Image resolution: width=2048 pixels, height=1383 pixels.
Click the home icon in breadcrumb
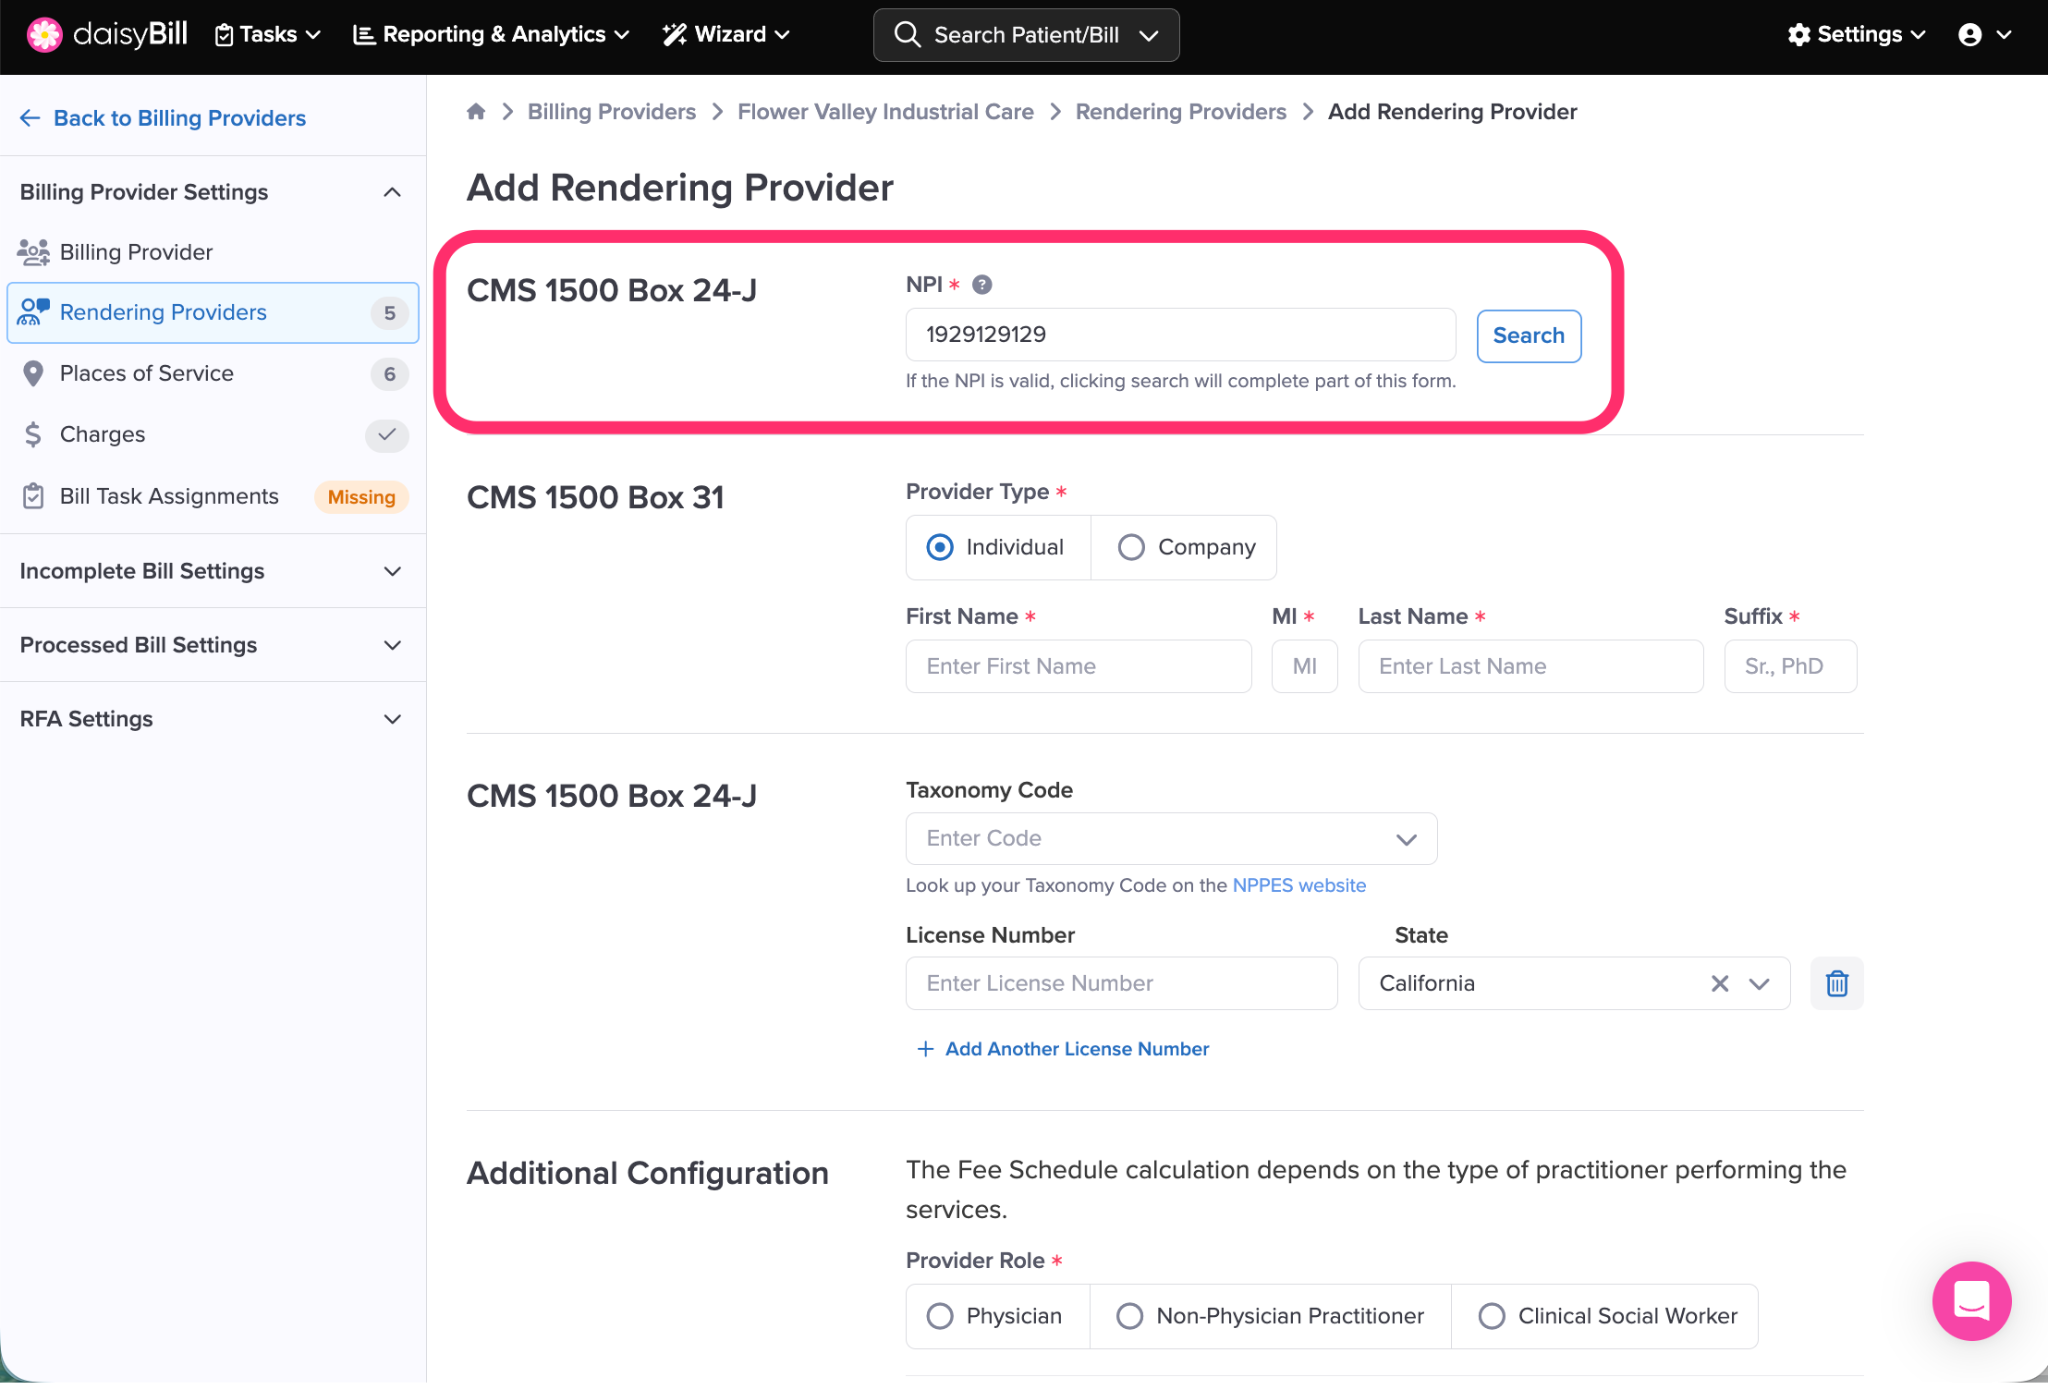point(476,112)
